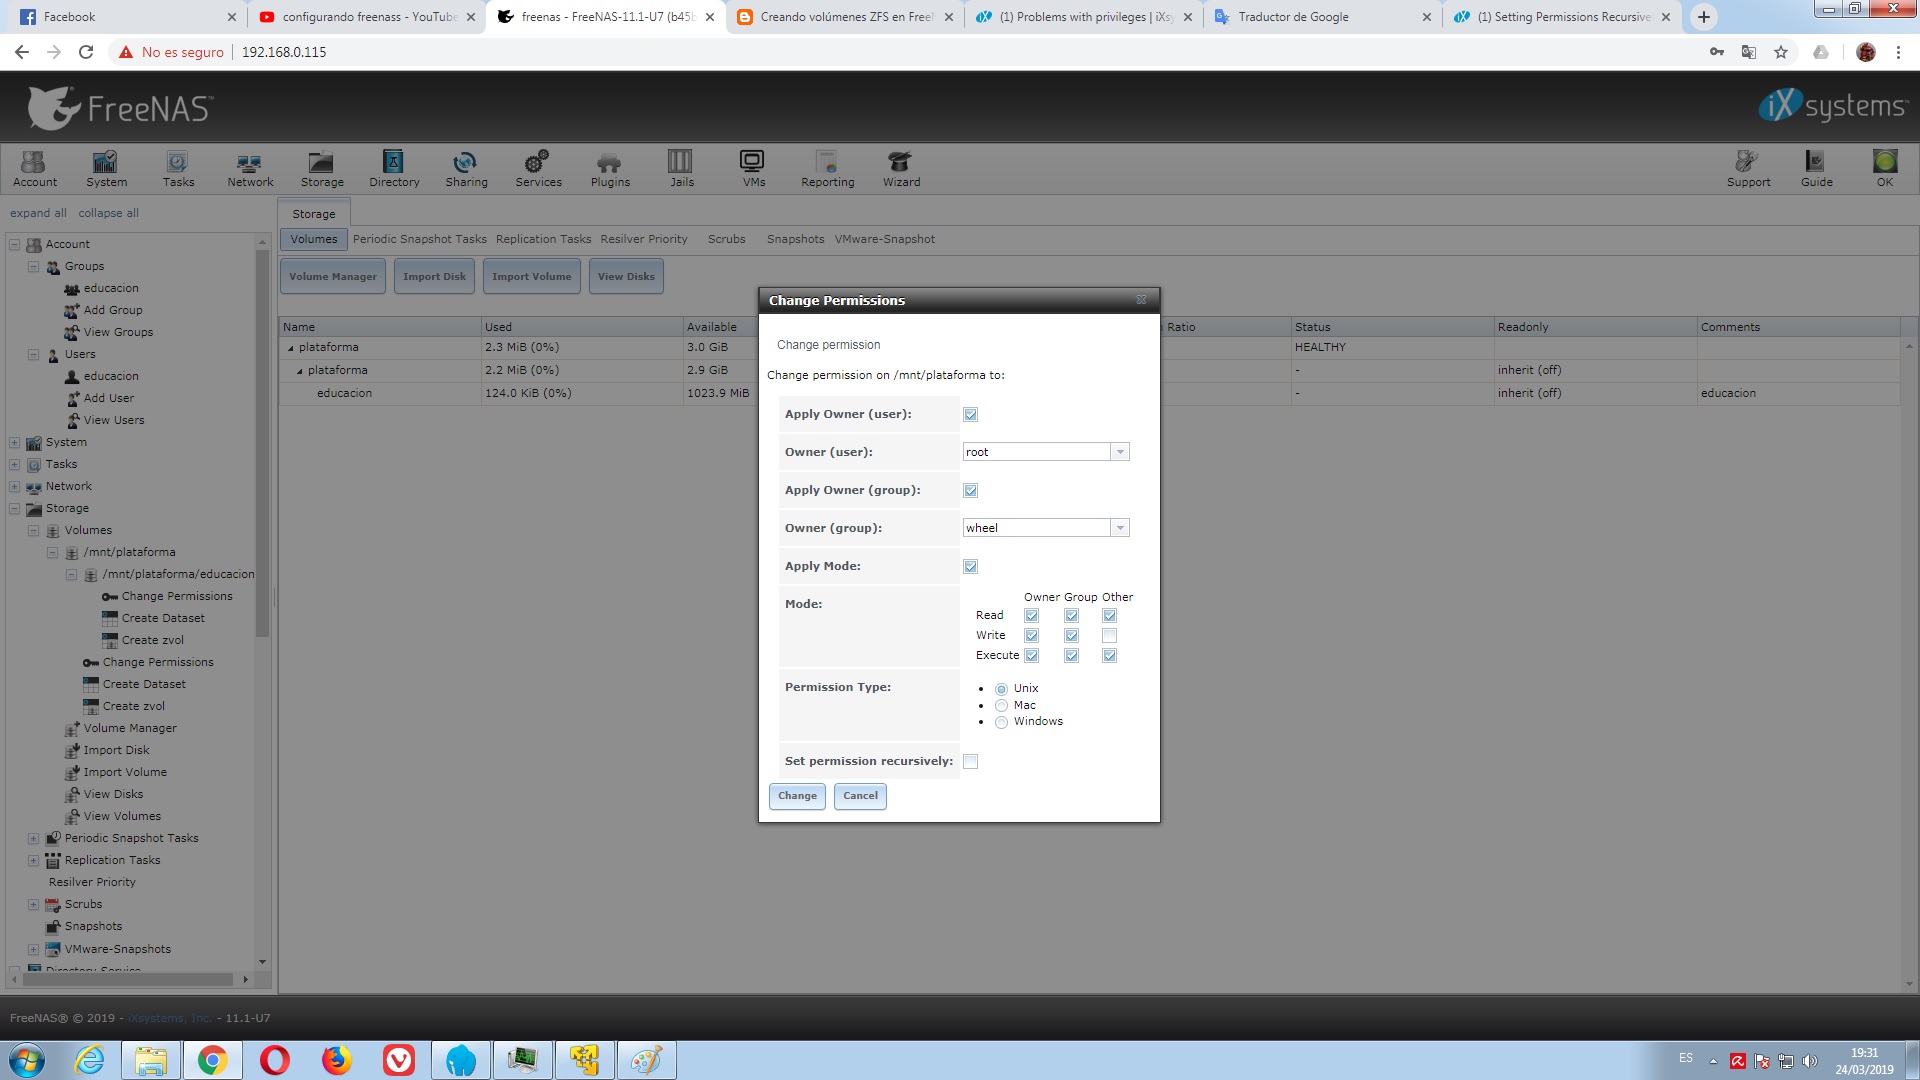Expand the Network tree node
The width and height of the screenshot is (1920, 1080).
point(15,486)
